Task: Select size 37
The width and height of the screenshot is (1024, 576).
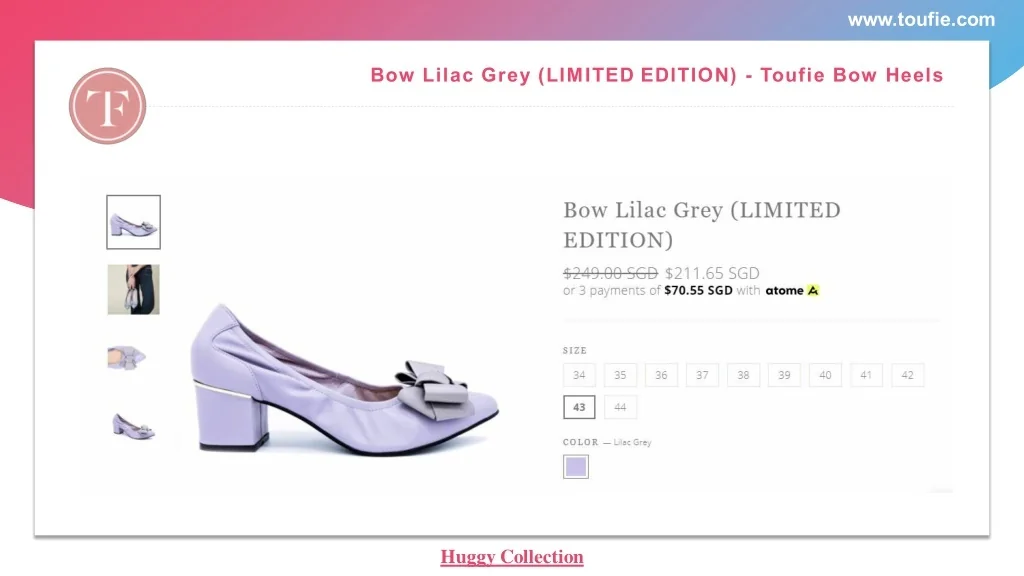Action: [702, 375]
